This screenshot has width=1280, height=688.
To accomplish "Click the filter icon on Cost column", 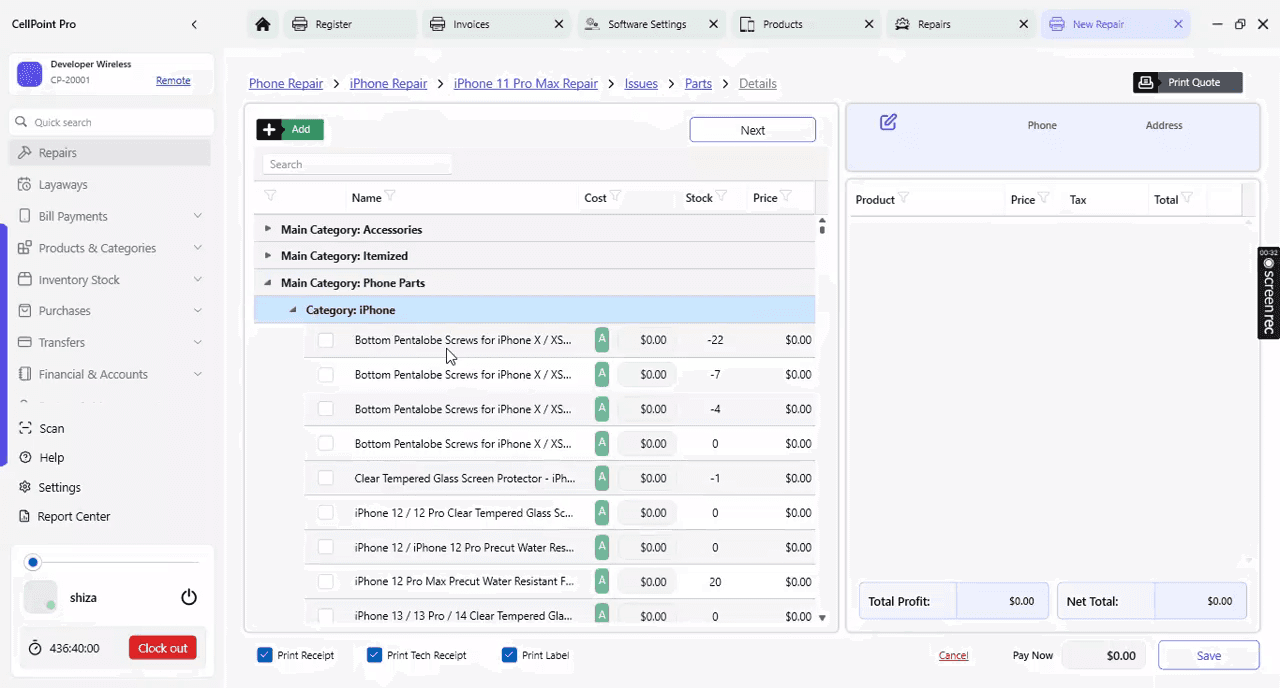I will click(616, 196).
